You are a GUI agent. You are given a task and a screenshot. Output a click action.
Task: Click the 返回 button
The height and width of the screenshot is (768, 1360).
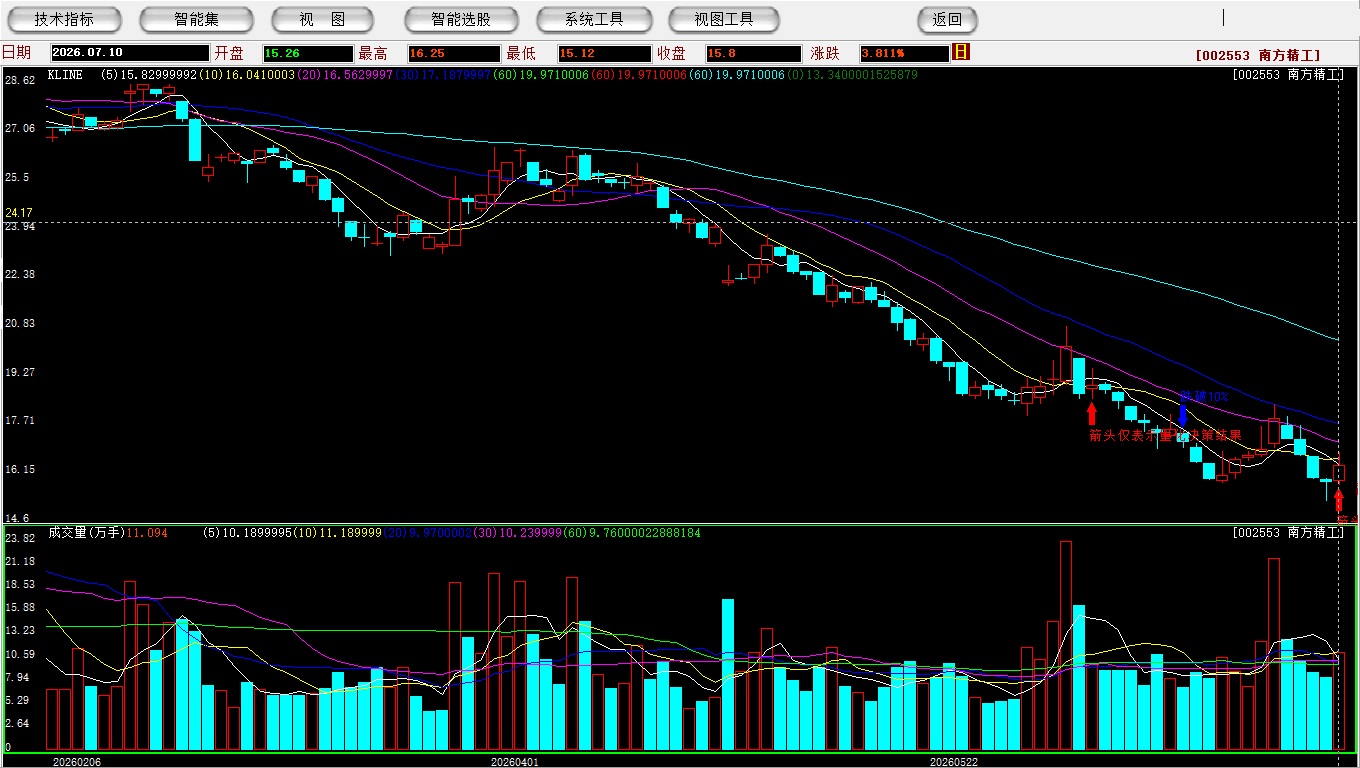(x=947, y=19)
